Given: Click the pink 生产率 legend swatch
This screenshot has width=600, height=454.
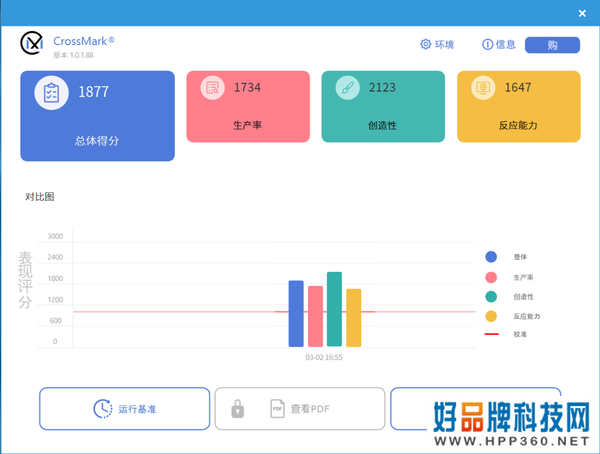Looking at the screenshot, I should click(491, 277).
